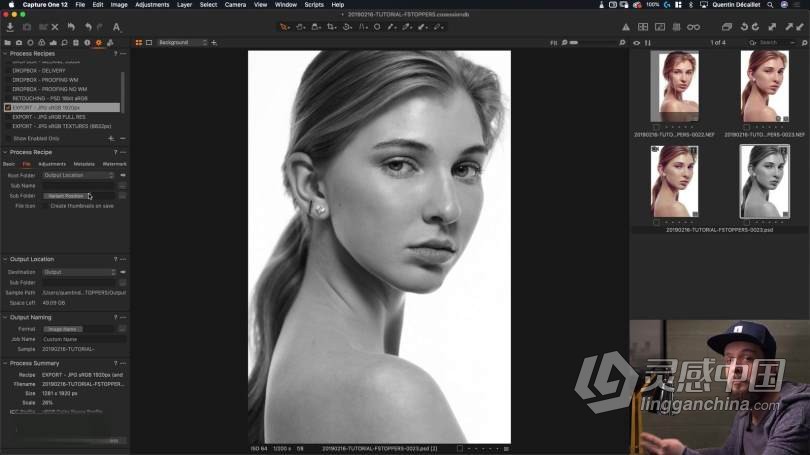Collapse the Process Recipes panel
Image resolution: width=810 pixels, height=455 pixels.
[5, 54]
